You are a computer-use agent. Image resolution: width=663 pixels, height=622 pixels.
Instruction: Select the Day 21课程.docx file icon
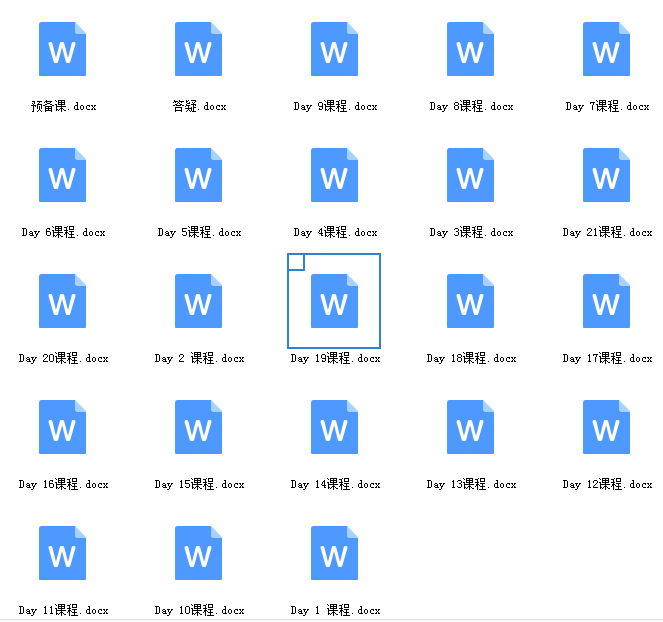(x=606, y=175)
